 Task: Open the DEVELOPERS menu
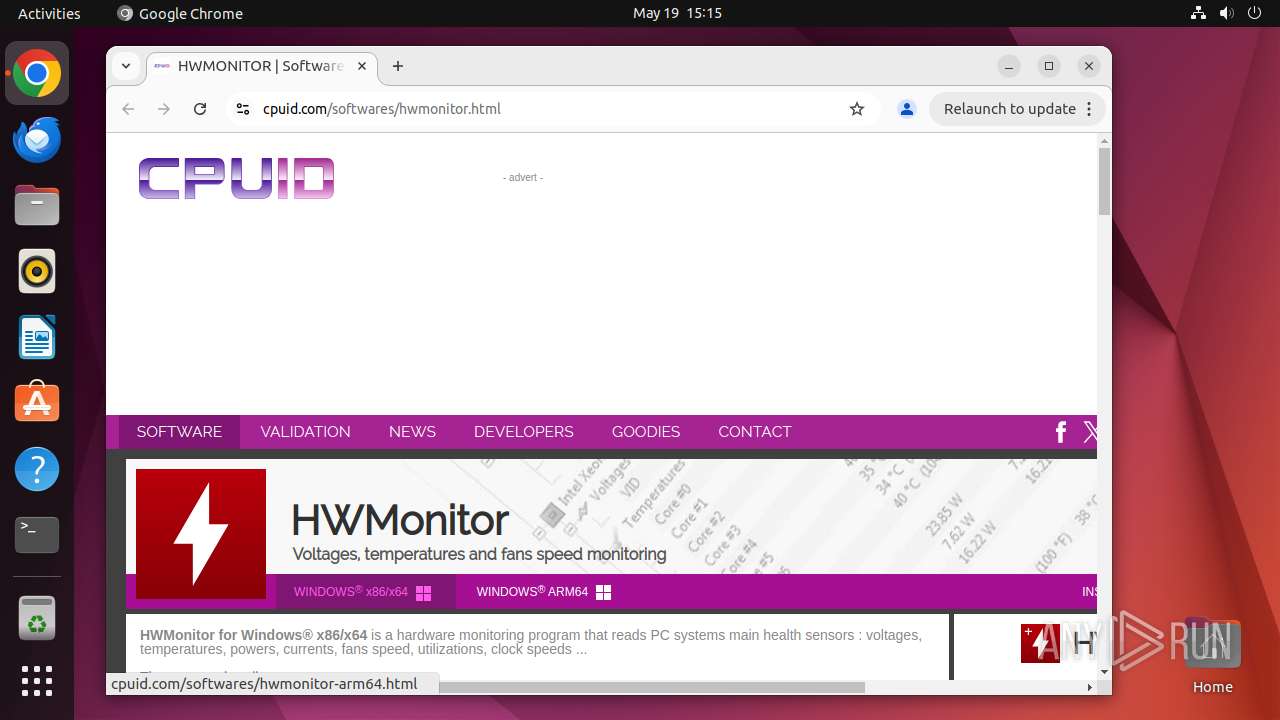pyautogui.click(x=523, y=432)
